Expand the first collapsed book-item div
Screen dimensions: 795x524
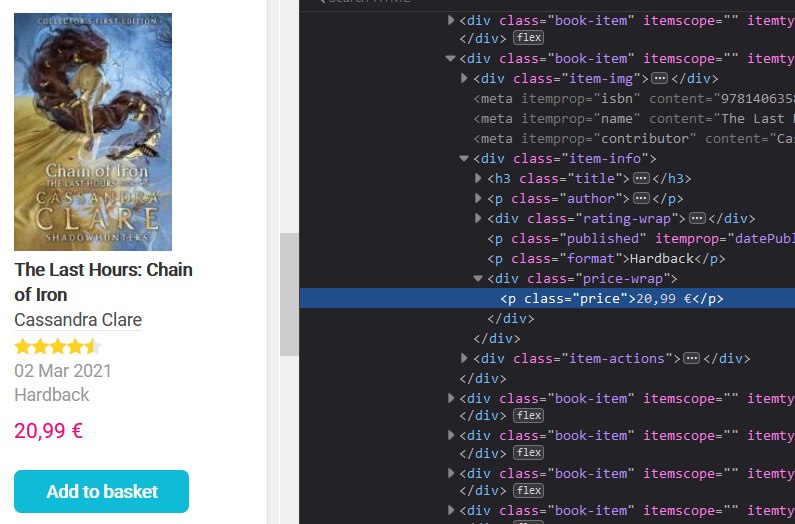(451, 20)
